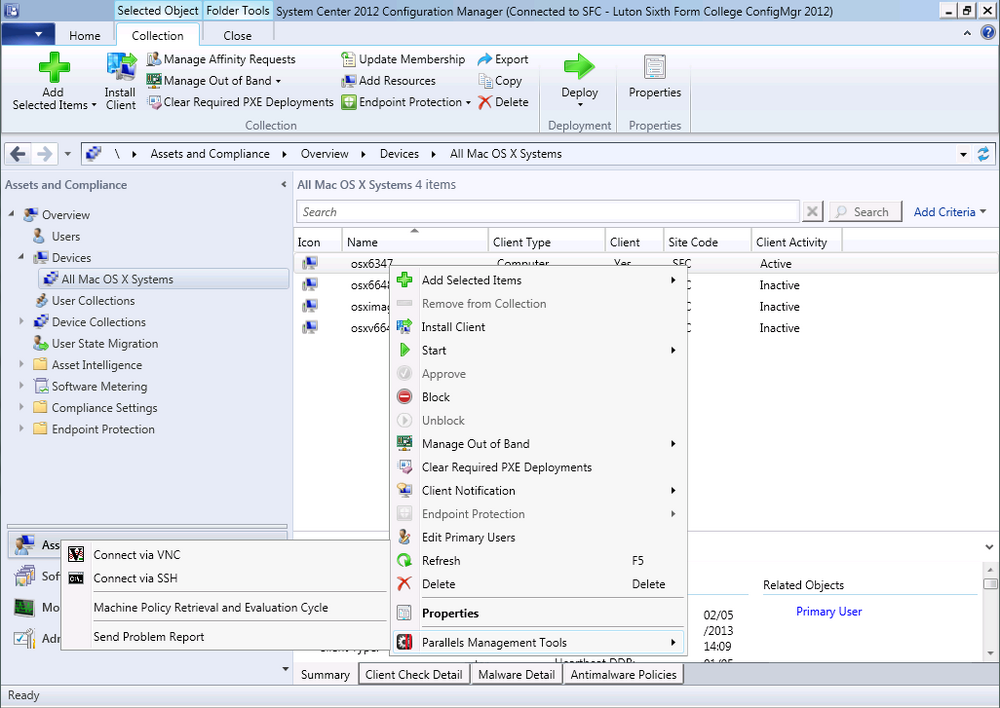Expand the Client Notification submenu

(x=673, y=490)
